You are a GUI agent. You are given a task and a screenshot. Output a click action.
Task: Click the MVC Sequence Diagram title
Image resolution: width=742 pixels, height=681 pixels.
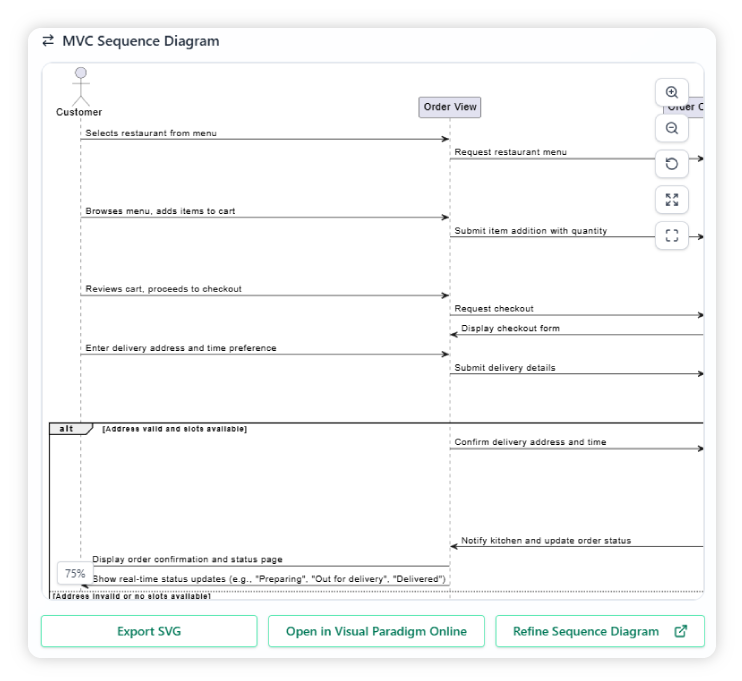click(x=141, y=41)
